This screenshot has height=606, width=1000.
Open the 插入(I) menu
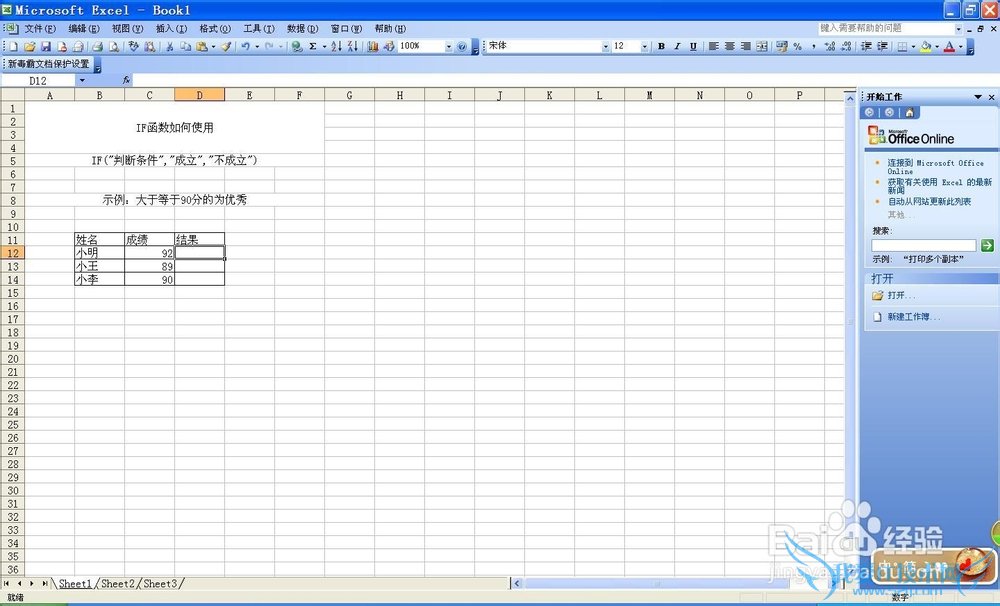click(172, 29)
